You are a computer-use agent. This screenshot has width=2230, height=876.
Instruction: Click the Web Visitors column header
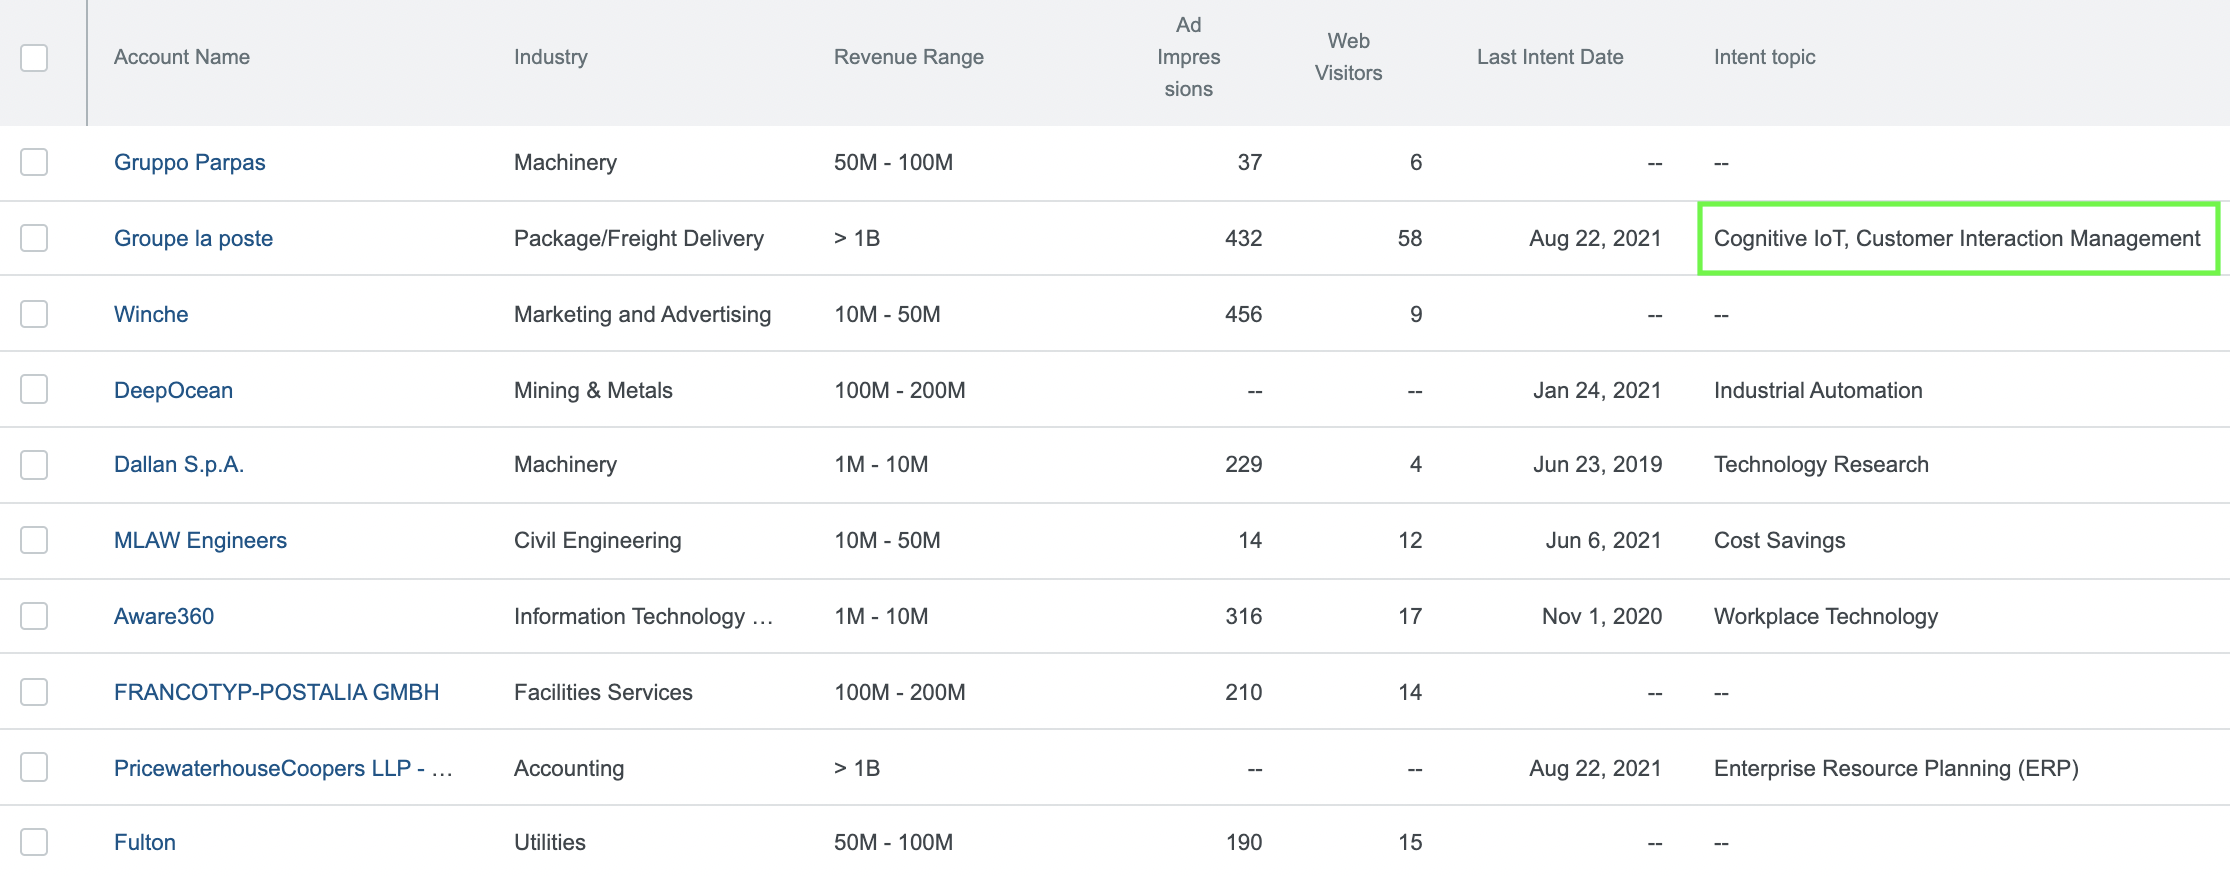(x=1348, y=57)
